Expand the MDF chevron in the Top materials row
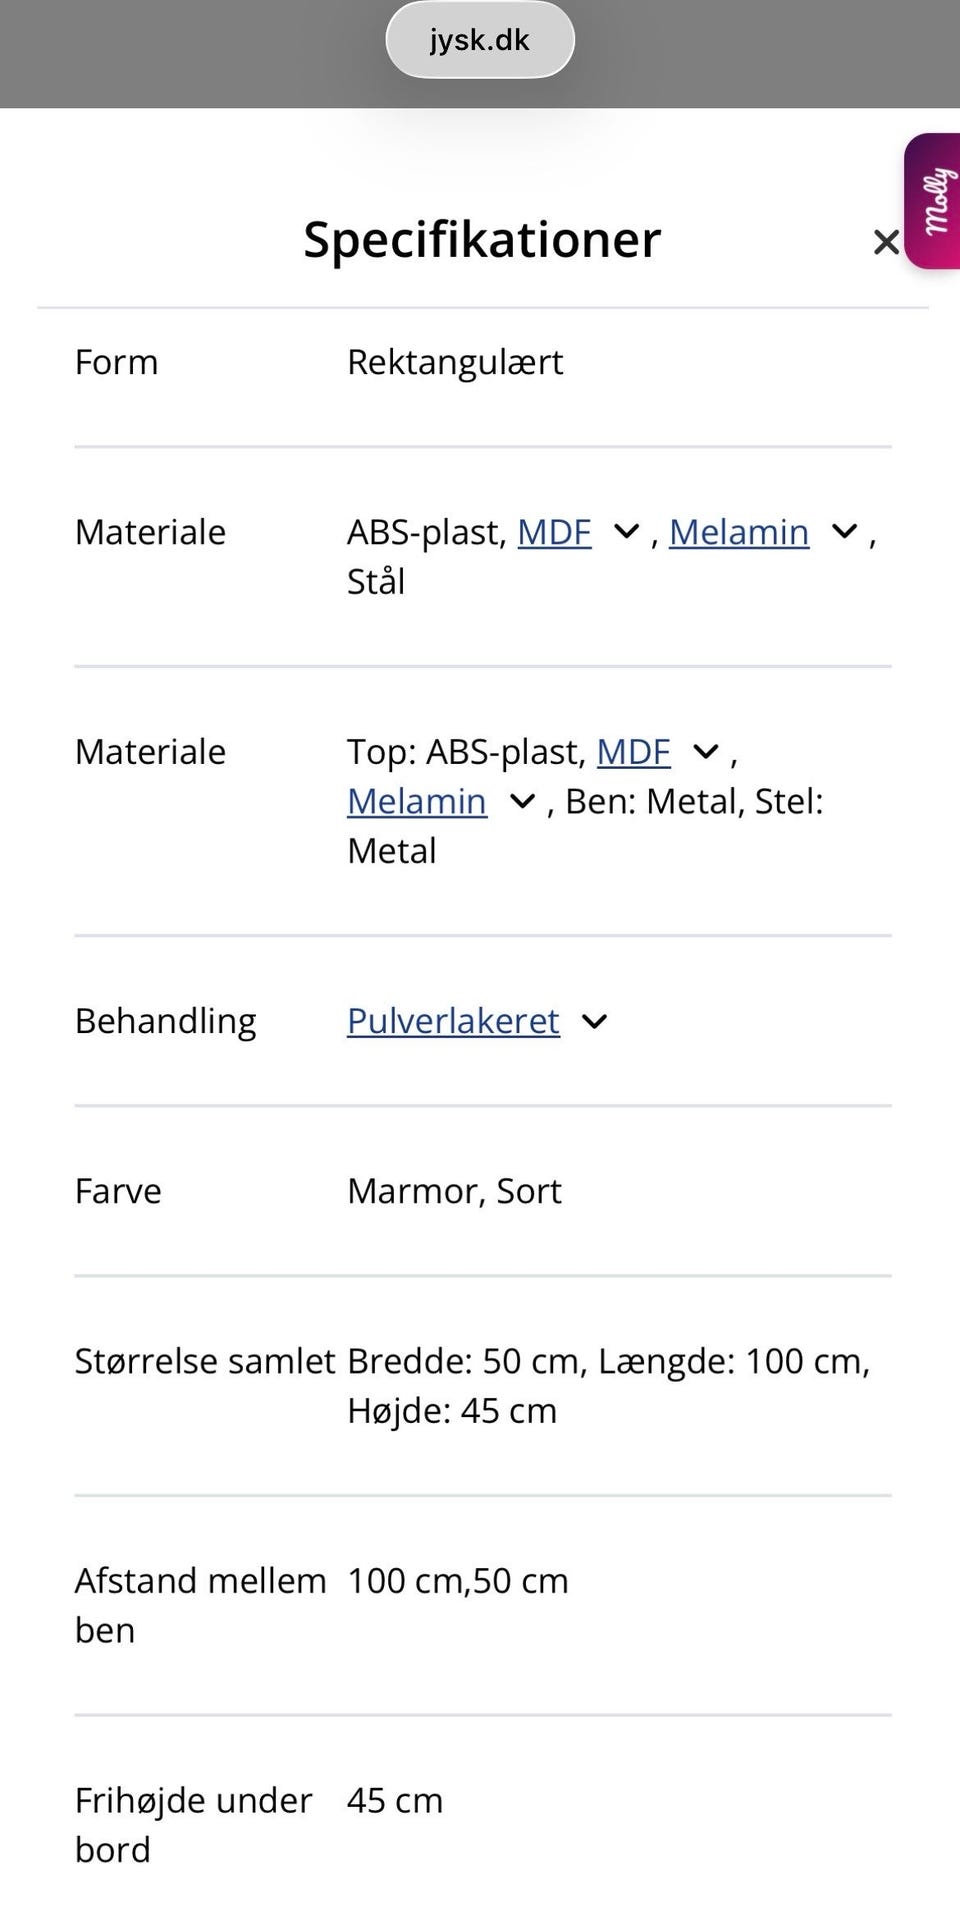Viewport: 960px width, 1925px height. [705, 751]
